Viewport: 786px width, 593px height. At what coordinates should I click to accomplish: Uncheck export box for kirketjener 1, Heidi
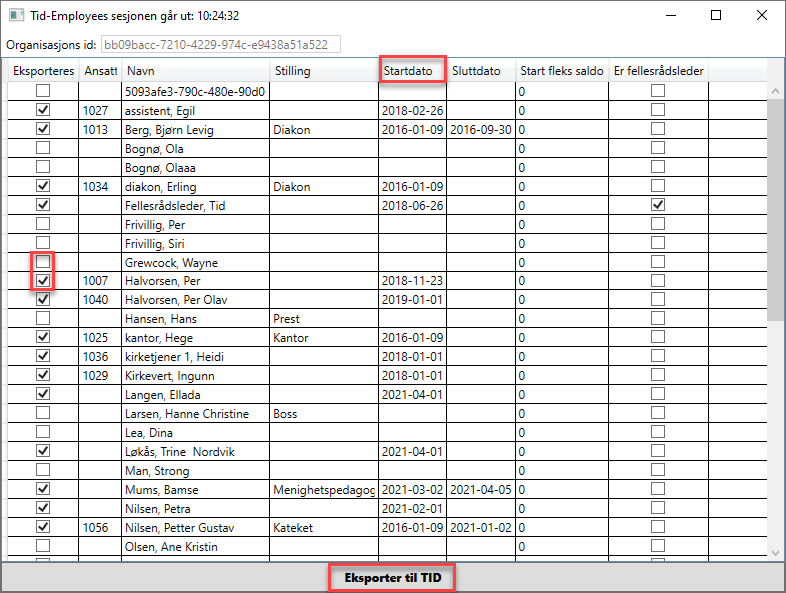click(43, 356)
